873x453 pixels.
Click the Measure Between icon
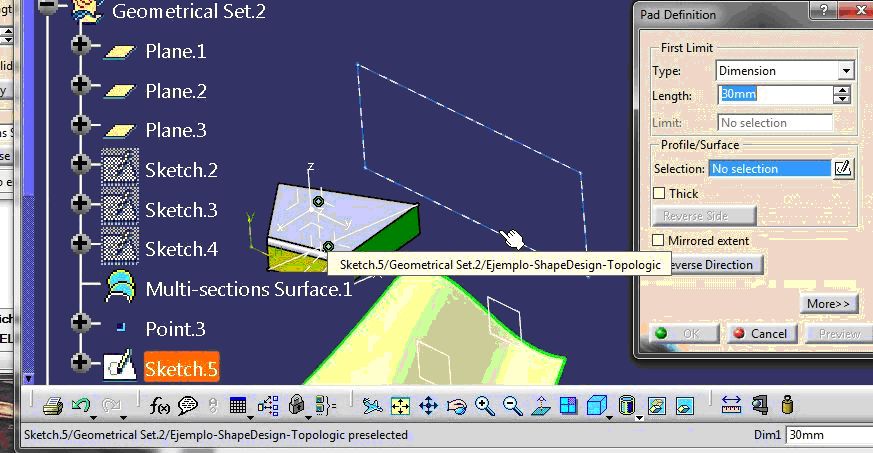point(731,405)
